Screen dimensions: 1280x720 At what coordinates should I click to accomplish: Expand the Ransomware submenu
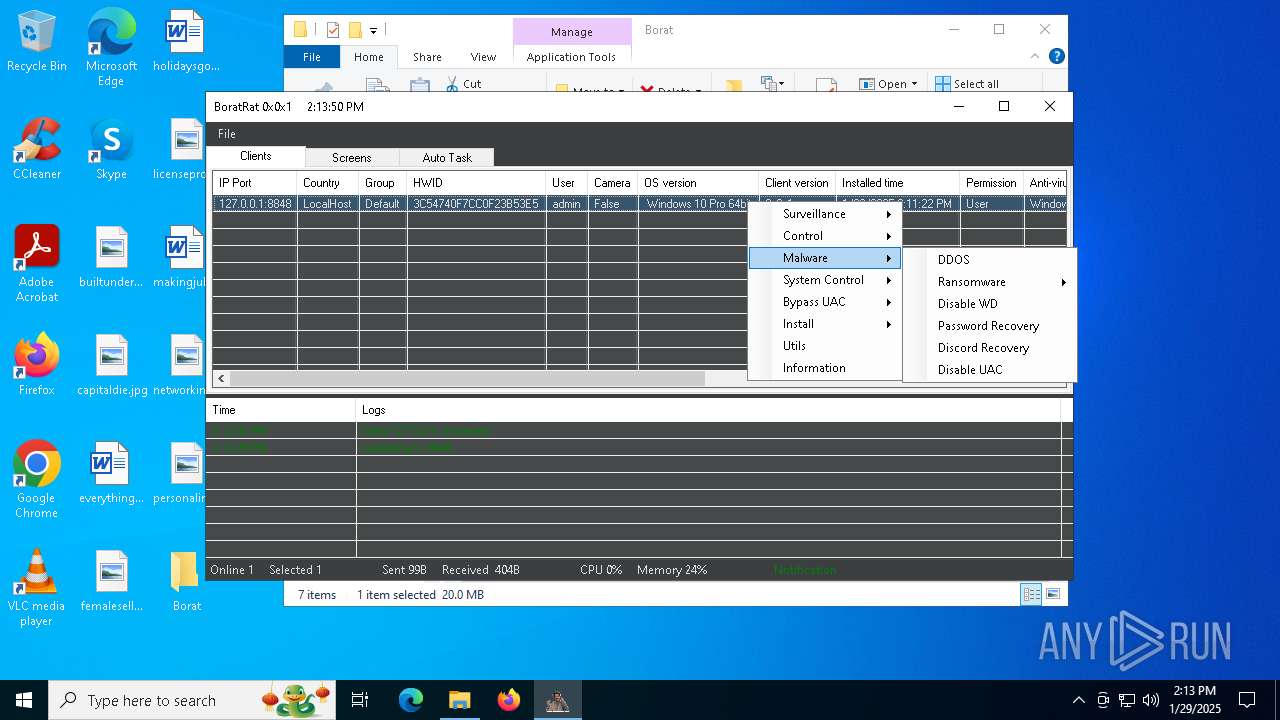990,282
